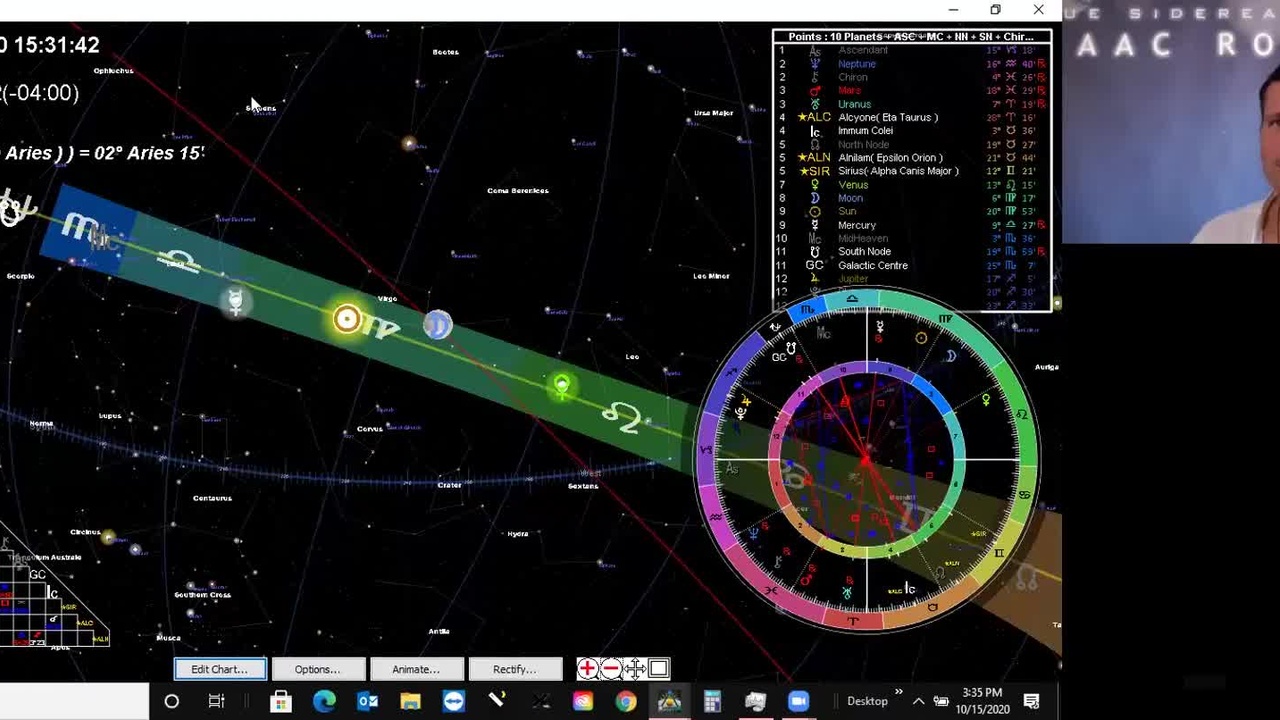Viewport: 1280px width, 720px height.
Task: Click the Venus glyph inside the chart wheel
Action: pyautogui.click(x=985, y=401)
